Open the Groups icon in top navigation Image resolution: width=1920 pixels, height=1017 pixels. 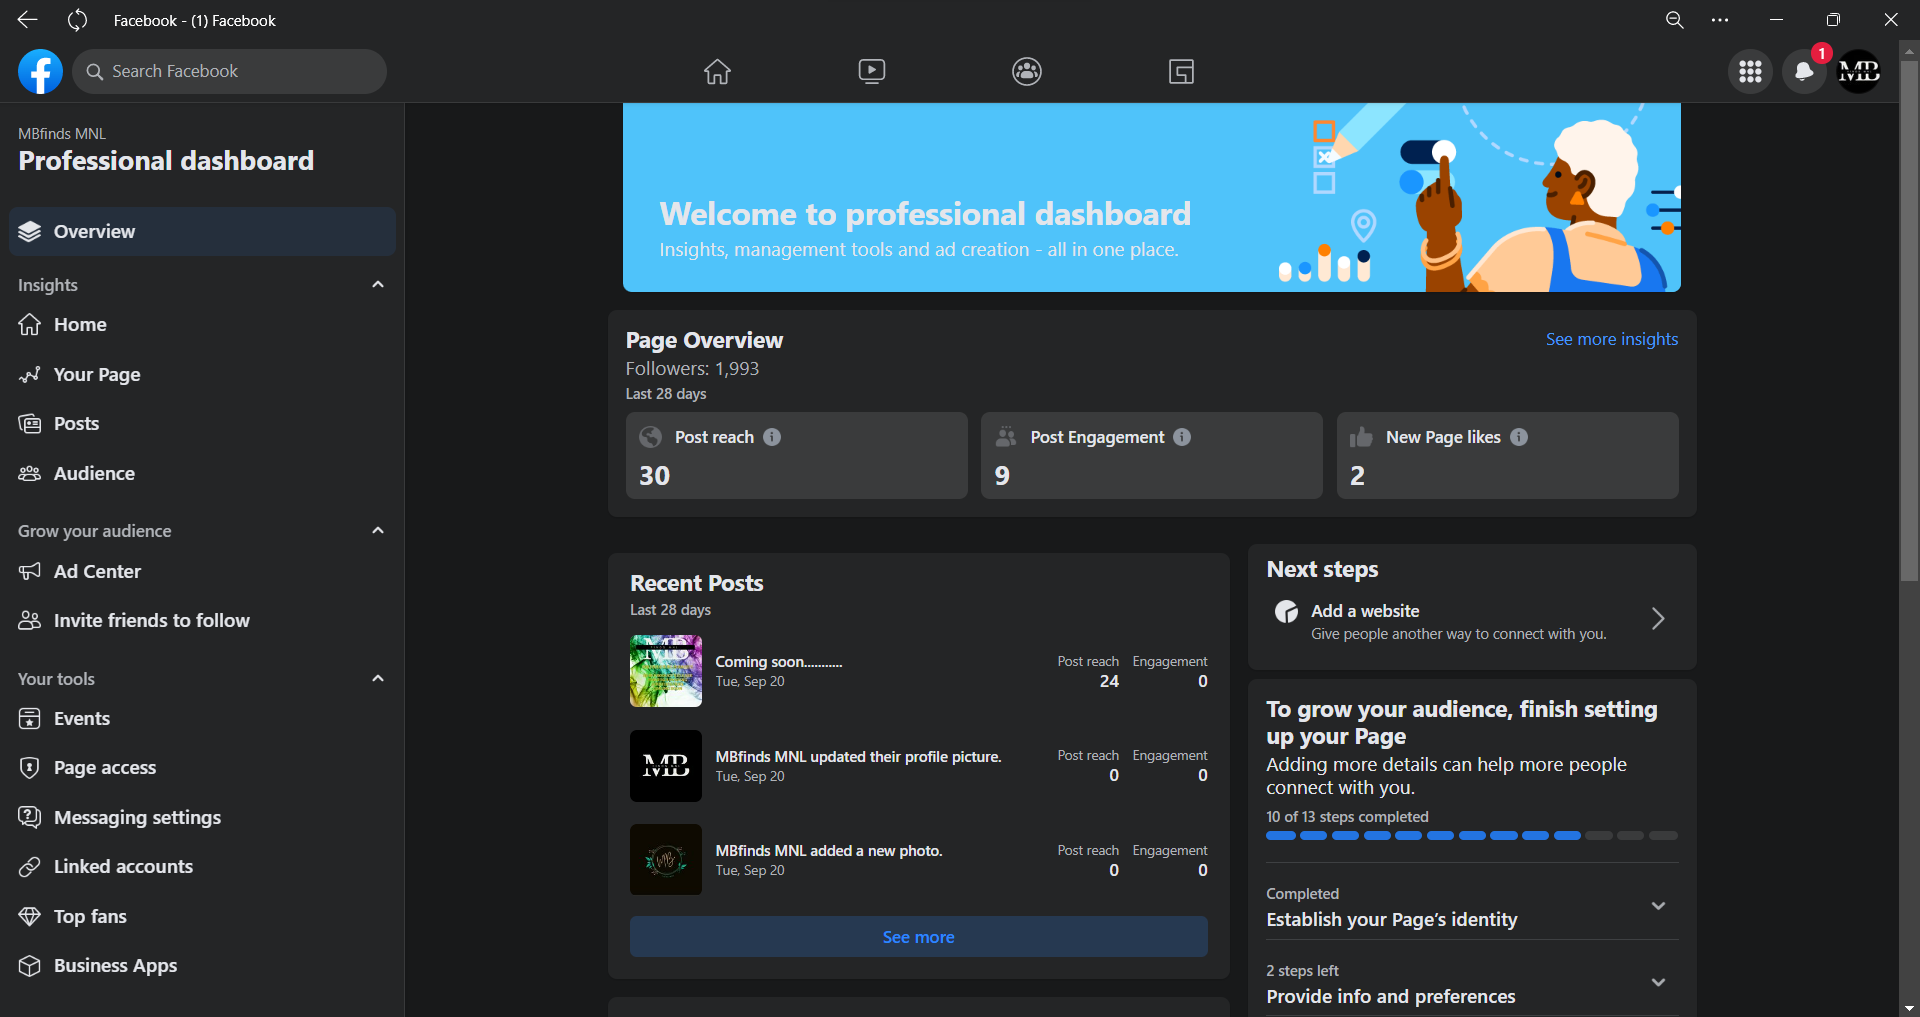[1027, 72]
